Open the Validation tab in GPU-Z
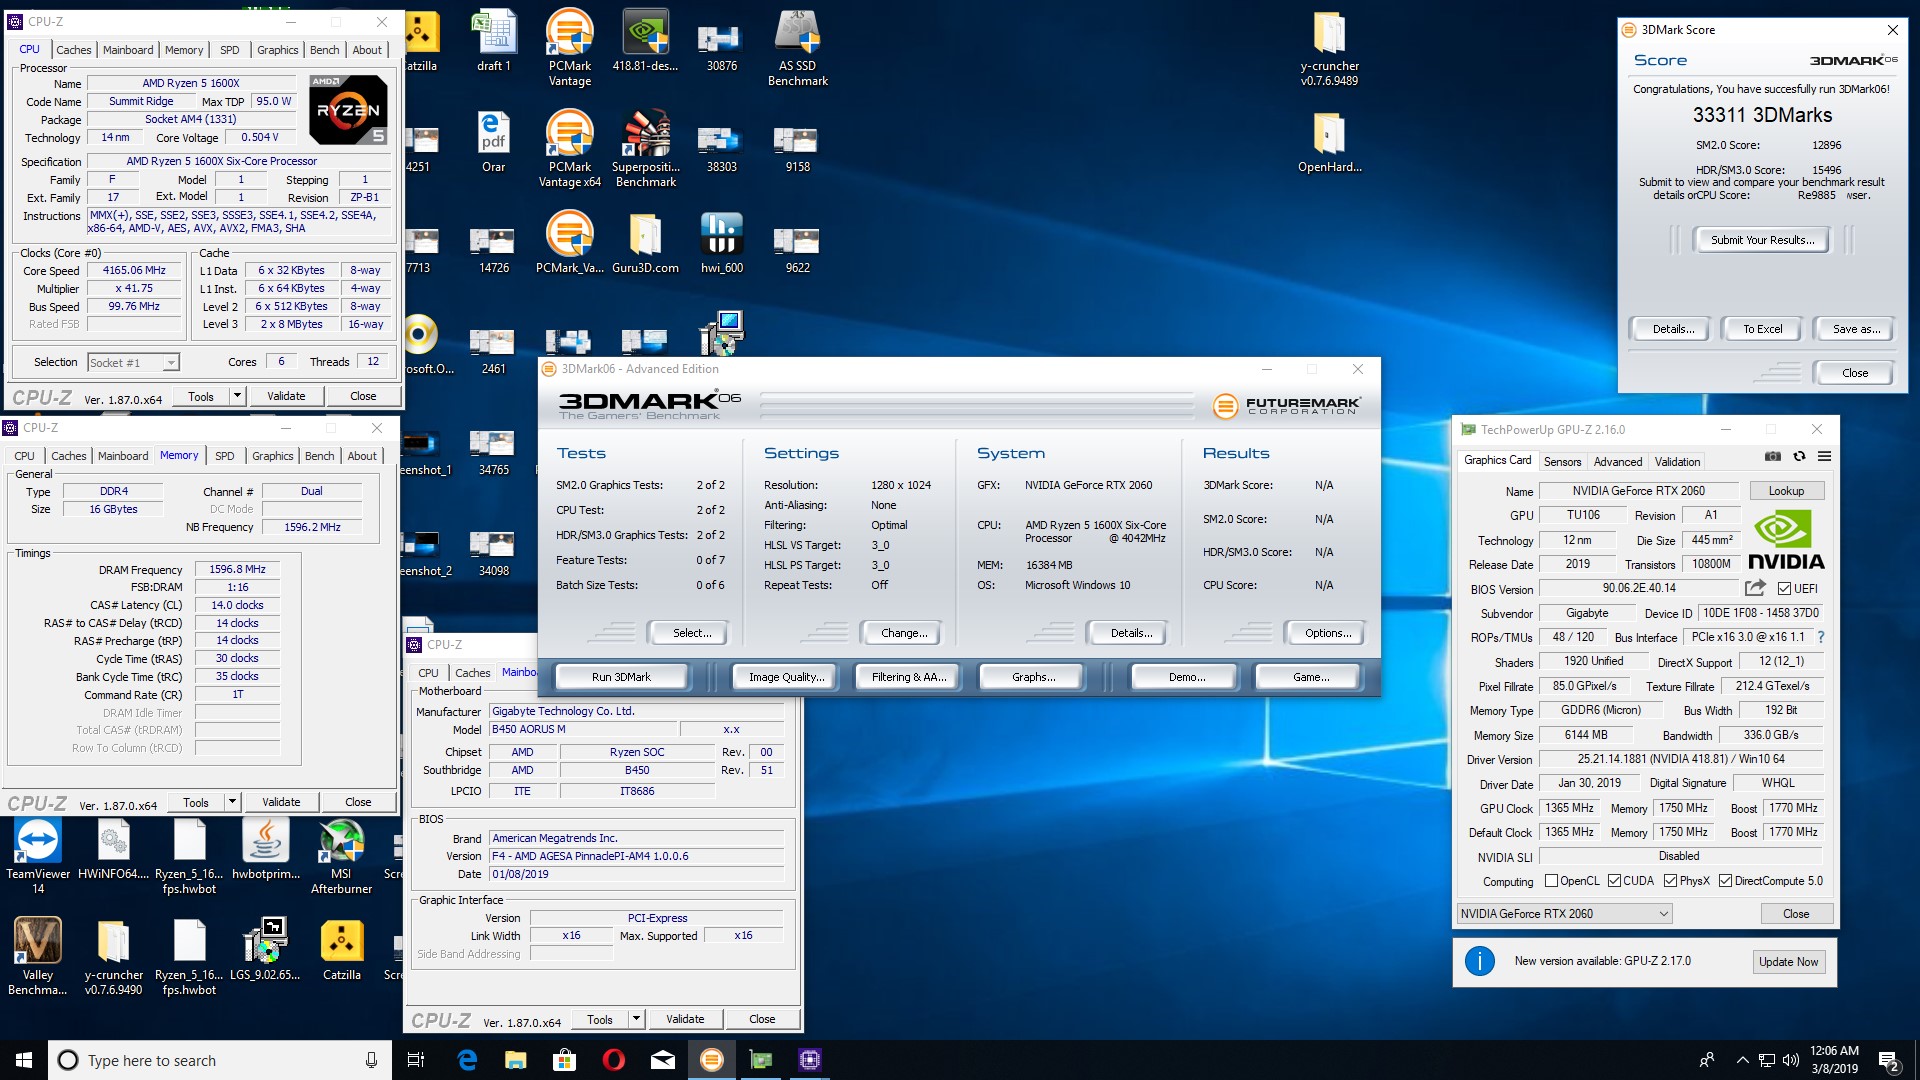This screenshot has width=1920, height=1080. 1677,462
